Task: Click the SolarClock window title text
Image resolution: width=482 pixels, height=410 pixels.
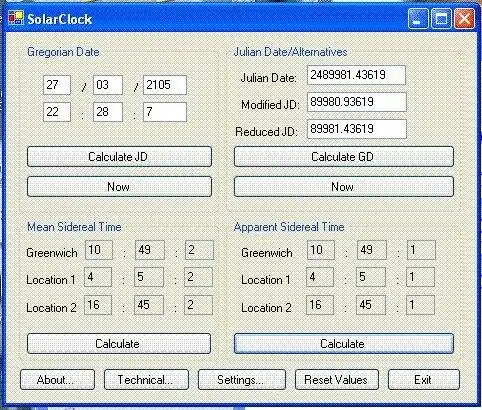Action: click(60, 19)
